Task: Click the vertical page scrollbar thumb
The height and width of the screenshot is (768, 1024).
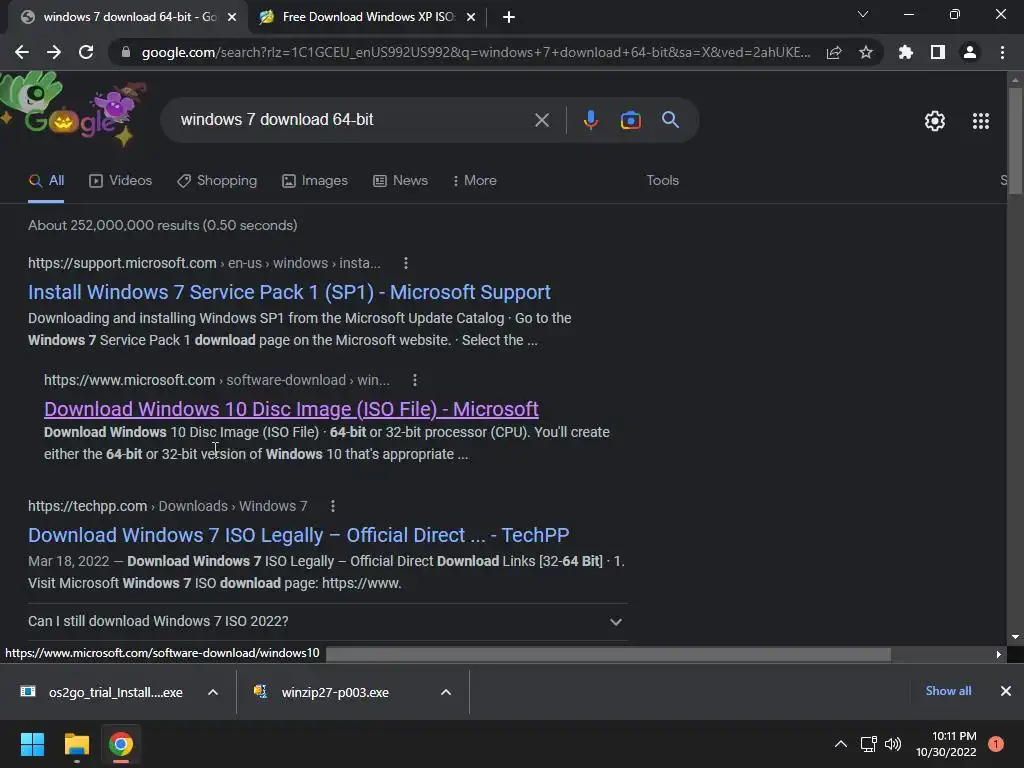Action: pos(1015,140)
